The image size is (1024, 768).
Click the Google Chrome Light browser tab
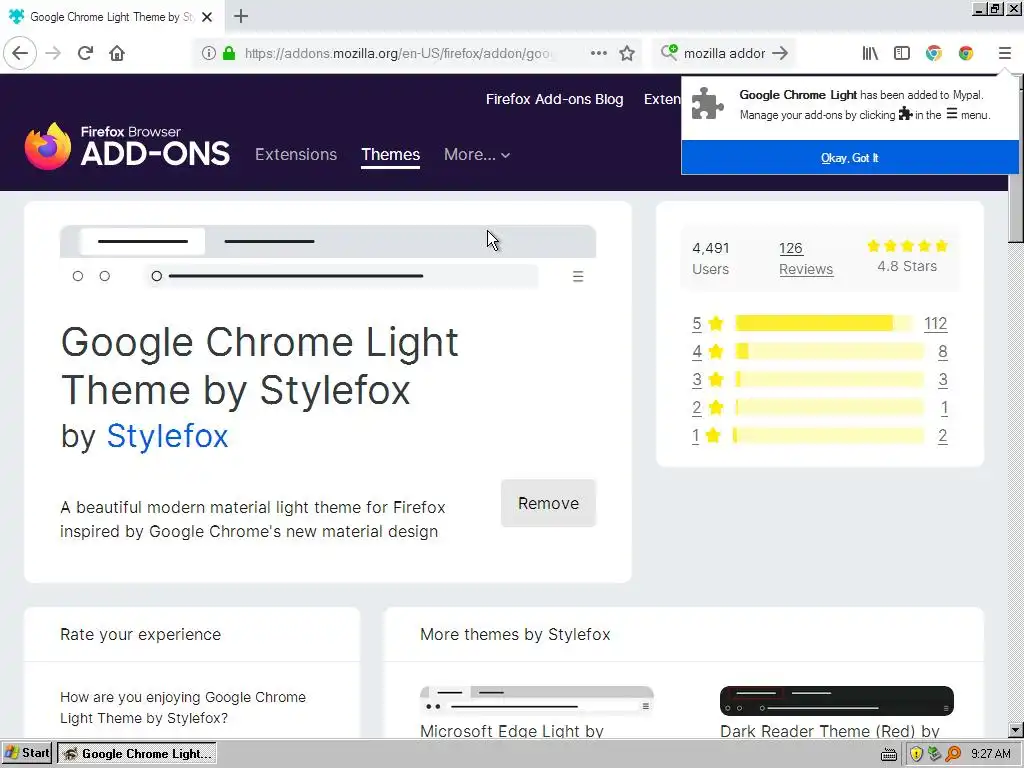coord(112,17)
